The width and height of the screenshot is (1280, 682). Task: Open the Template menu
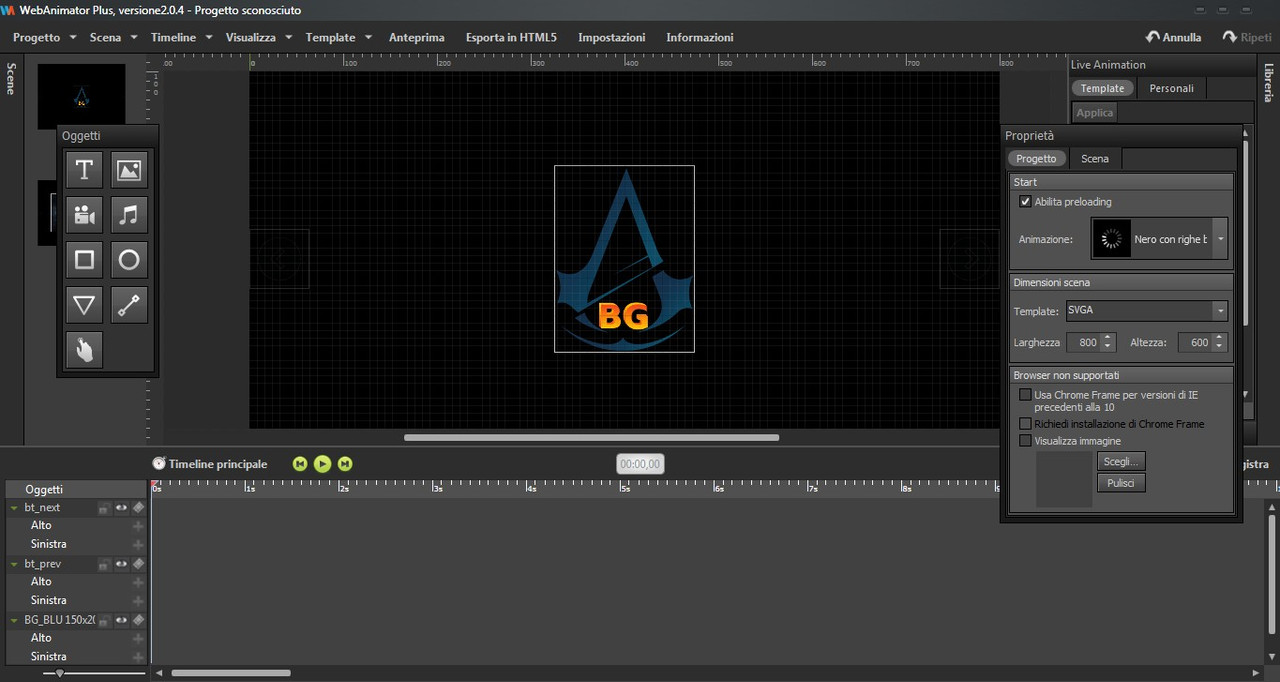point(338,37)
